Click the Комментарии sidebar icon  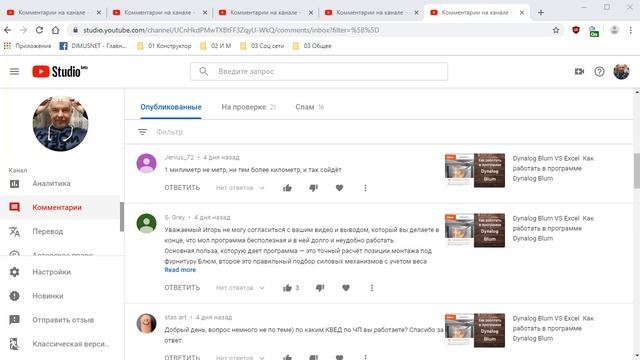(14, 207)
